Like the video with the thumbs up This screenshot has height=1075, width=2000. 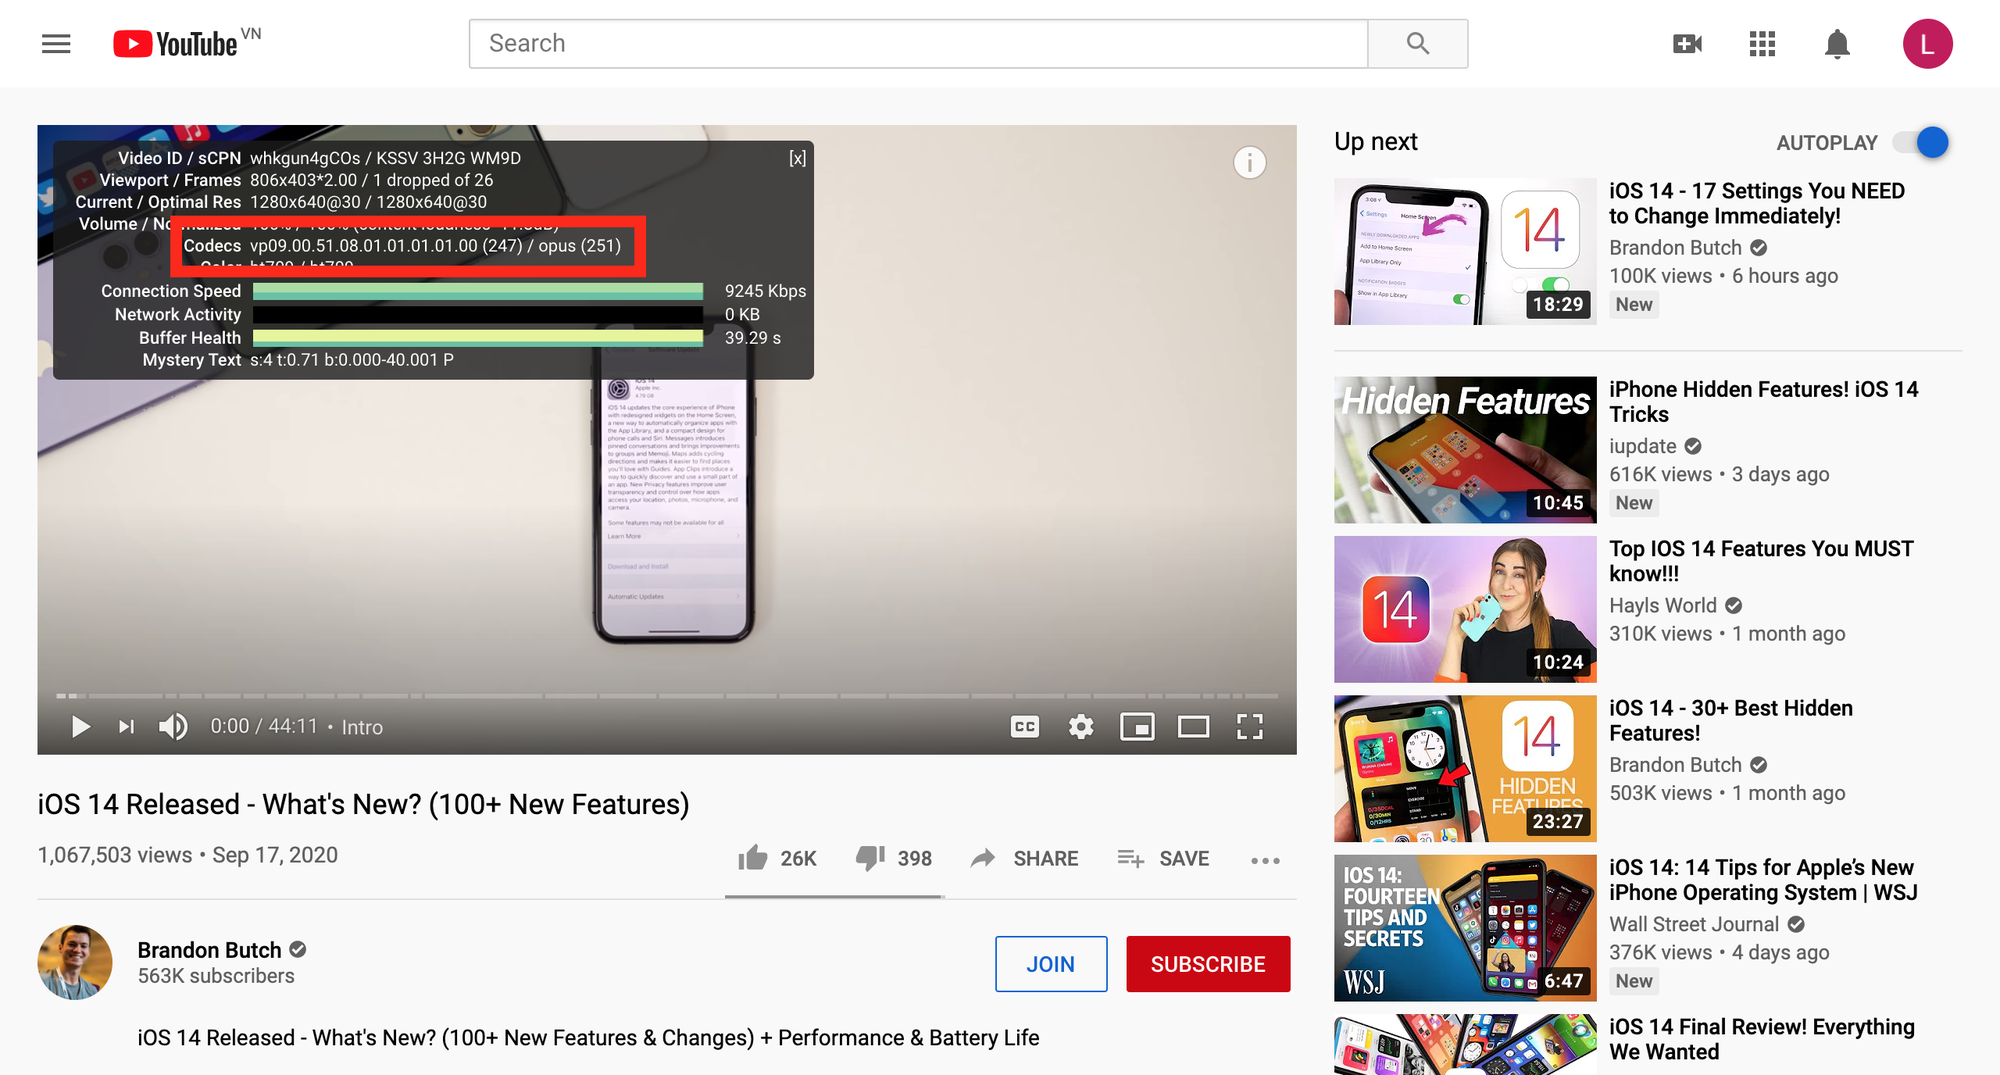[x=753, y=857]
